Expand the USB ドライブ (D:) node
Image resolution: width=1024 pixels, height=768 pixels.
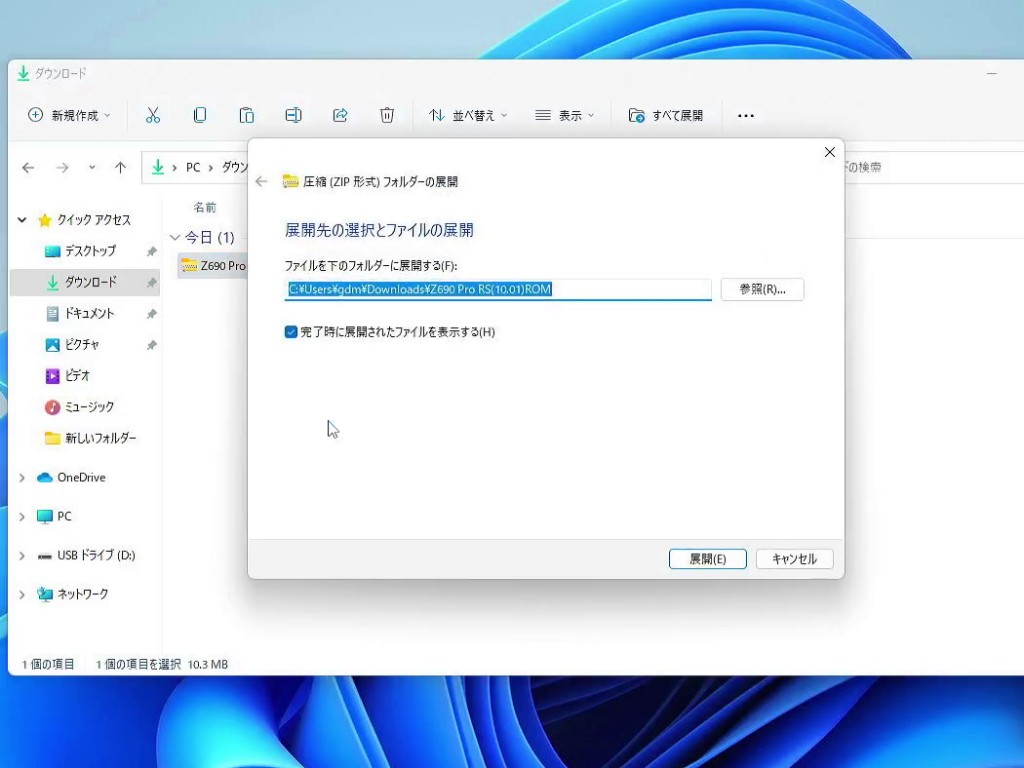coord(22,555)
